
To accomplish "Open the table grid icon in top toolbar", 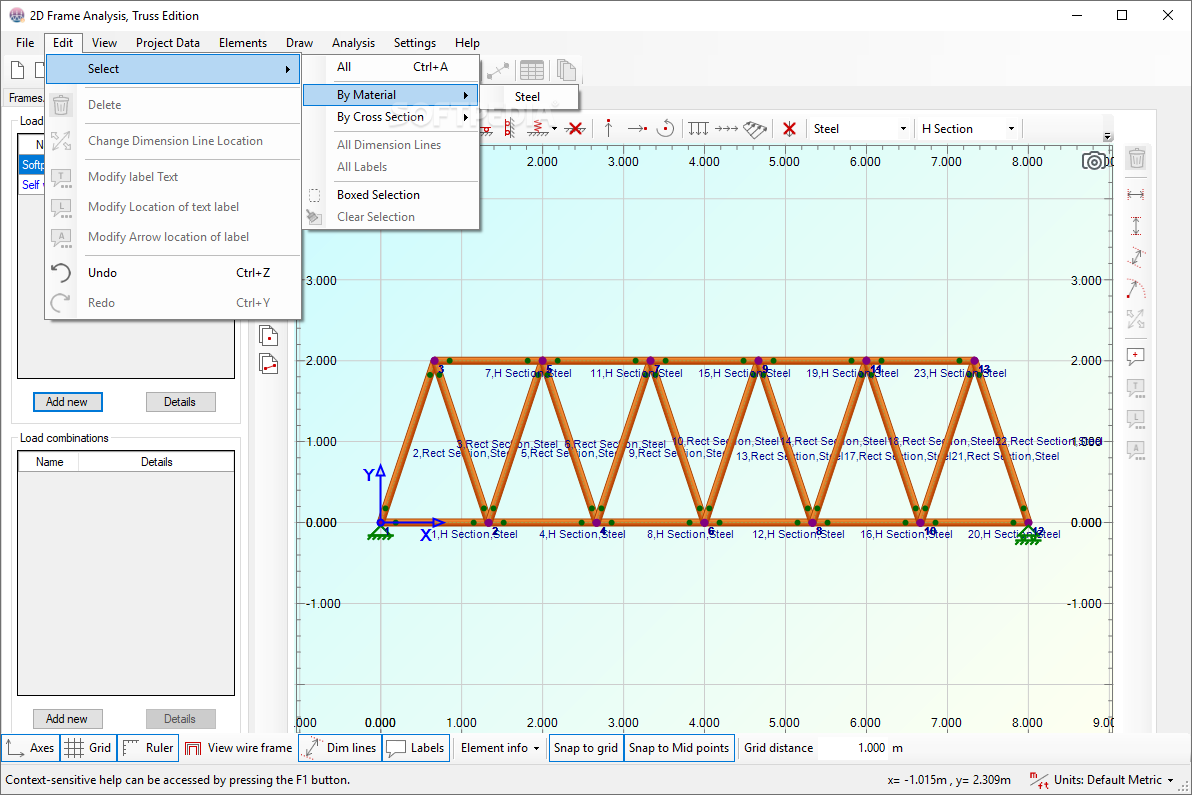I will pyautogui.click(x=531, y=71).
